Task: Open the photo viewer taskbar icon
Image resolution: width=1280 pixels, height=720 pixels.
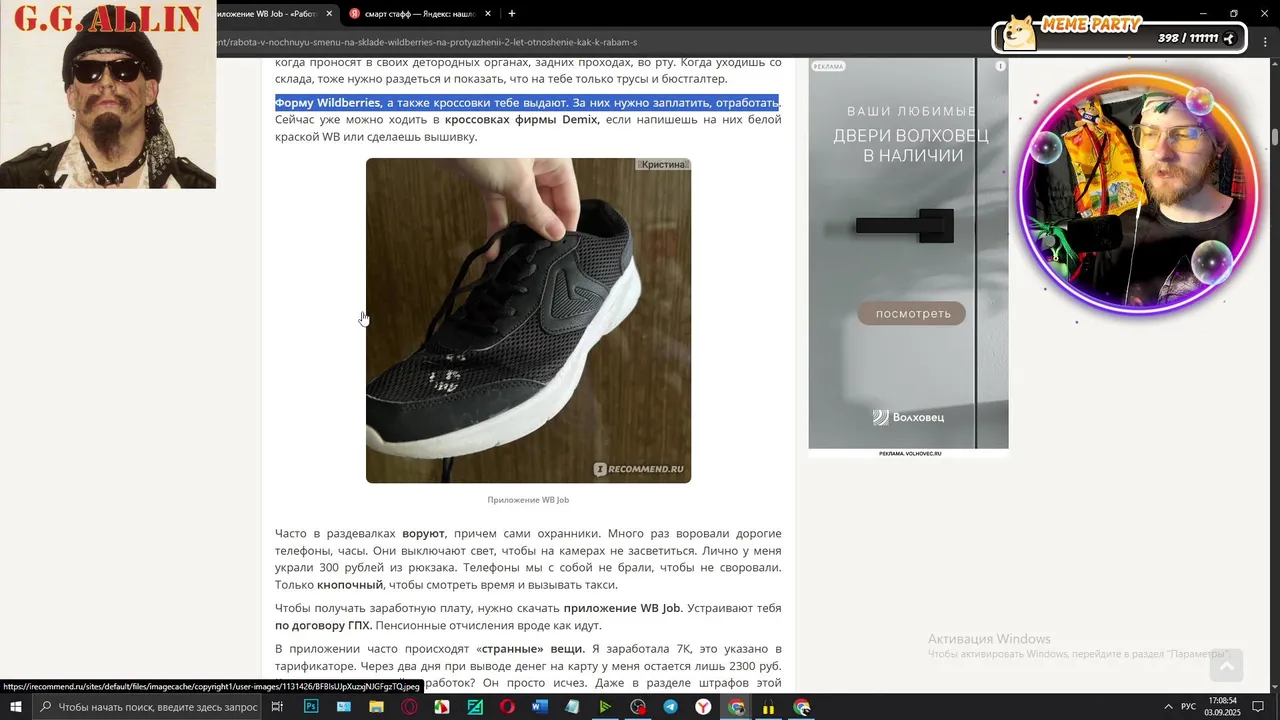Action: (344, 707)
